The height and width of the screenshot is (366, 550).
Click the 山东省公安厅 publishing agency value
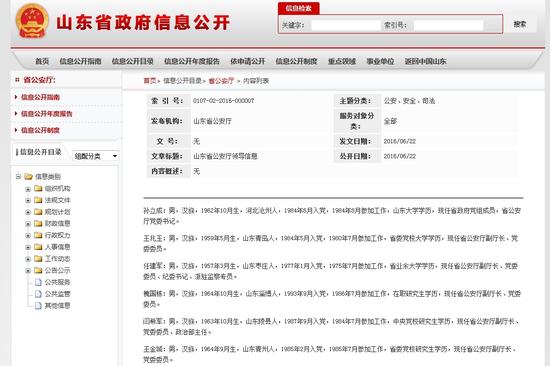pos(213,121)
